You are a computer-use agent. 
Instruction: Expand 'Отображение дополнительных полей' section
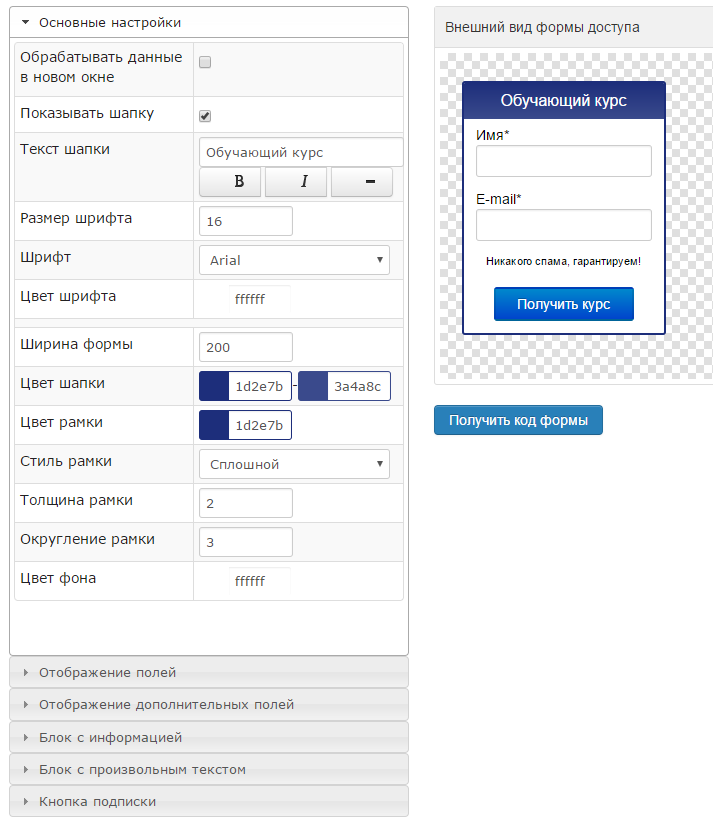coord(166,704)
